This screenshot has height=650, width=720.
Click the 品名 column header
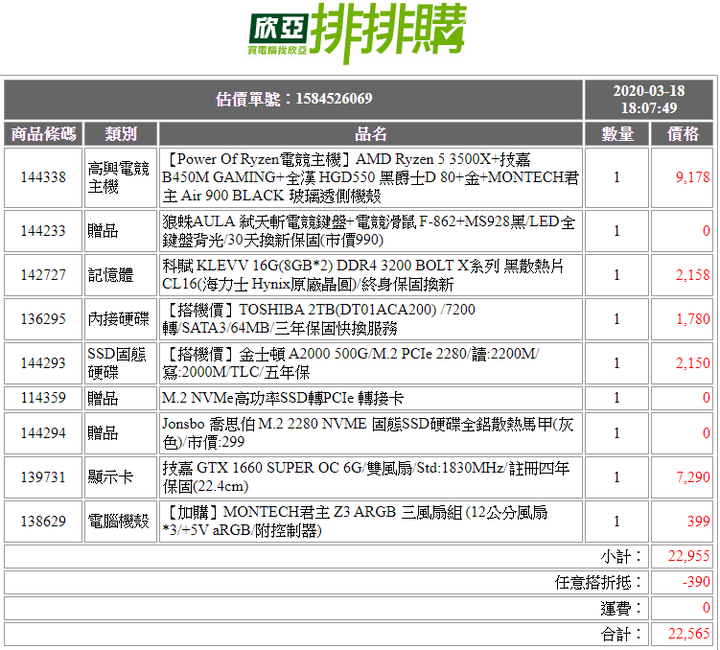click(371, 134)
